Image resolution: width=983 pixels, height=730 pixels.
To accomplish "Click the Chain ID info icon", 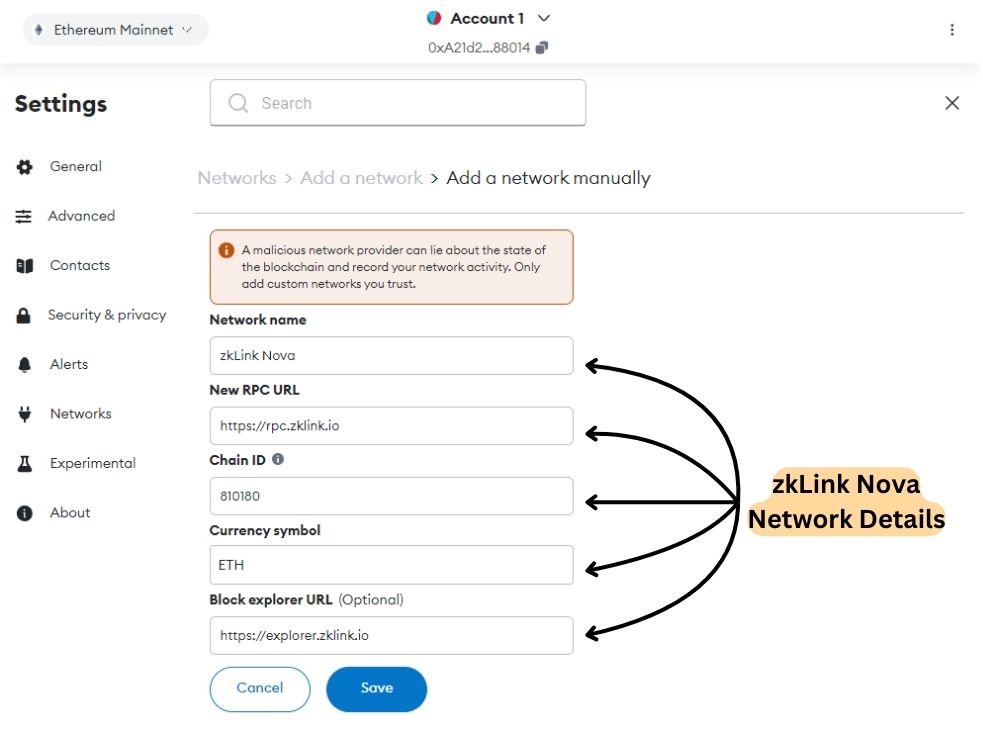I will [278, 459].
